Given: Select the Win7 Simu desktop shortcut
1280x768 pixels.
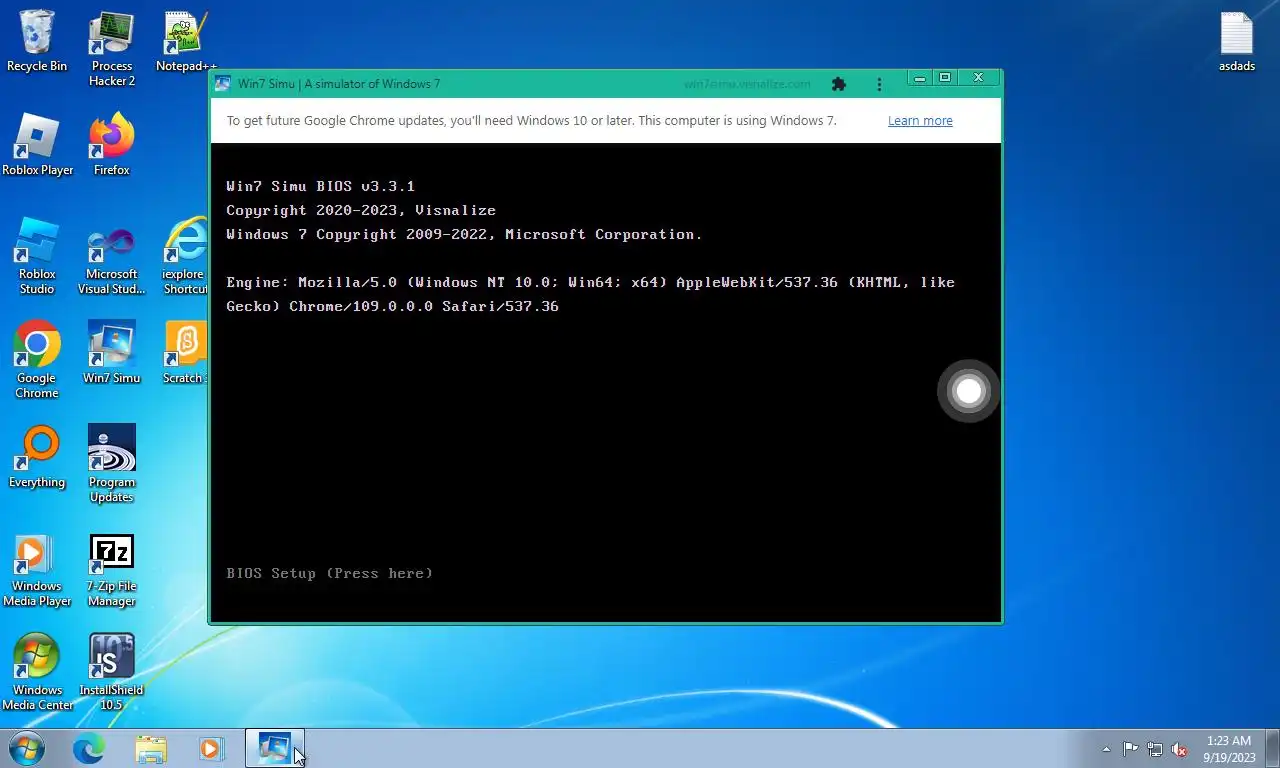Looking at the screenshot, I should point(112,353).
